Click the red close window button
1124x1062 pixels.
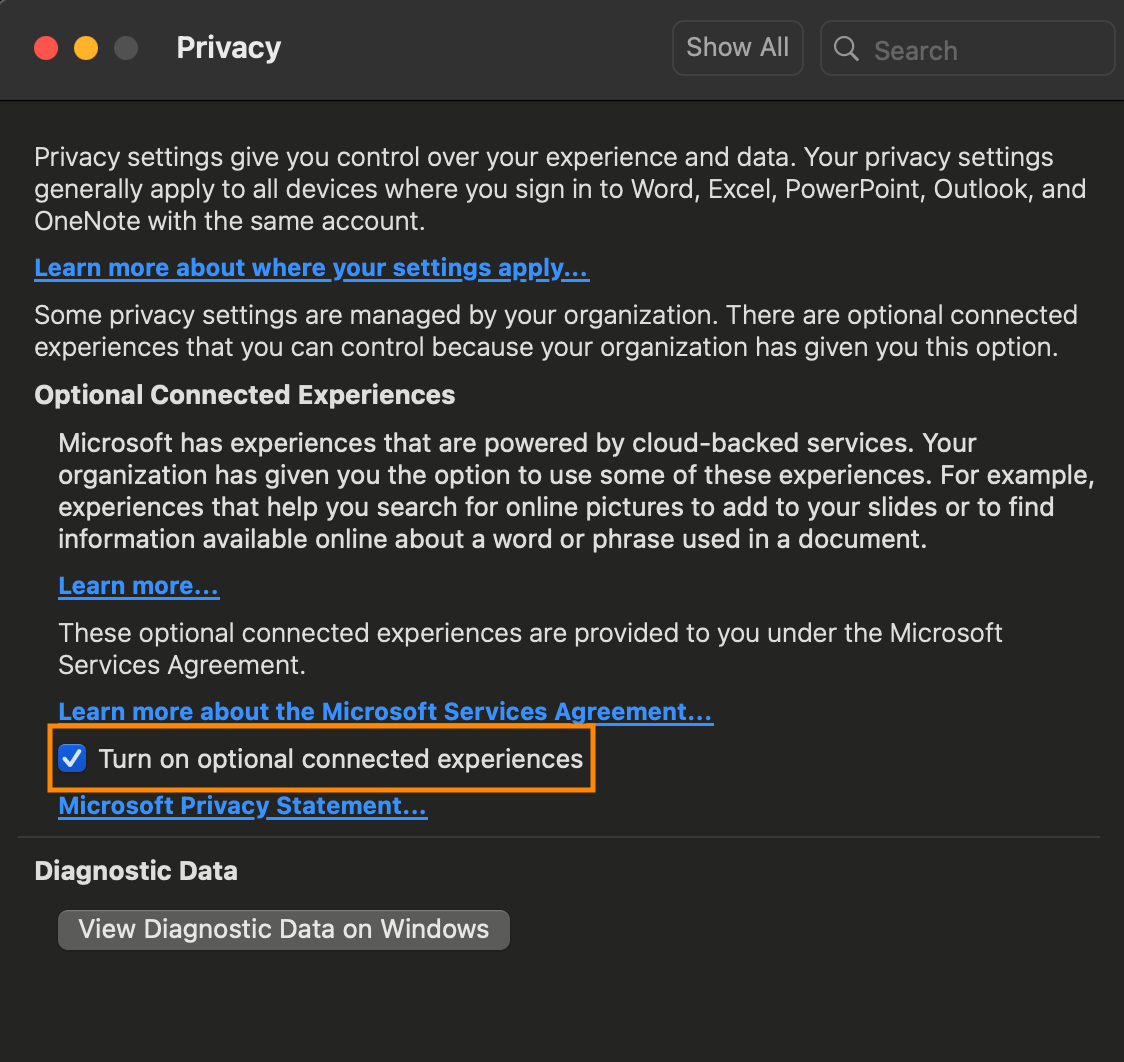(46, 48)
